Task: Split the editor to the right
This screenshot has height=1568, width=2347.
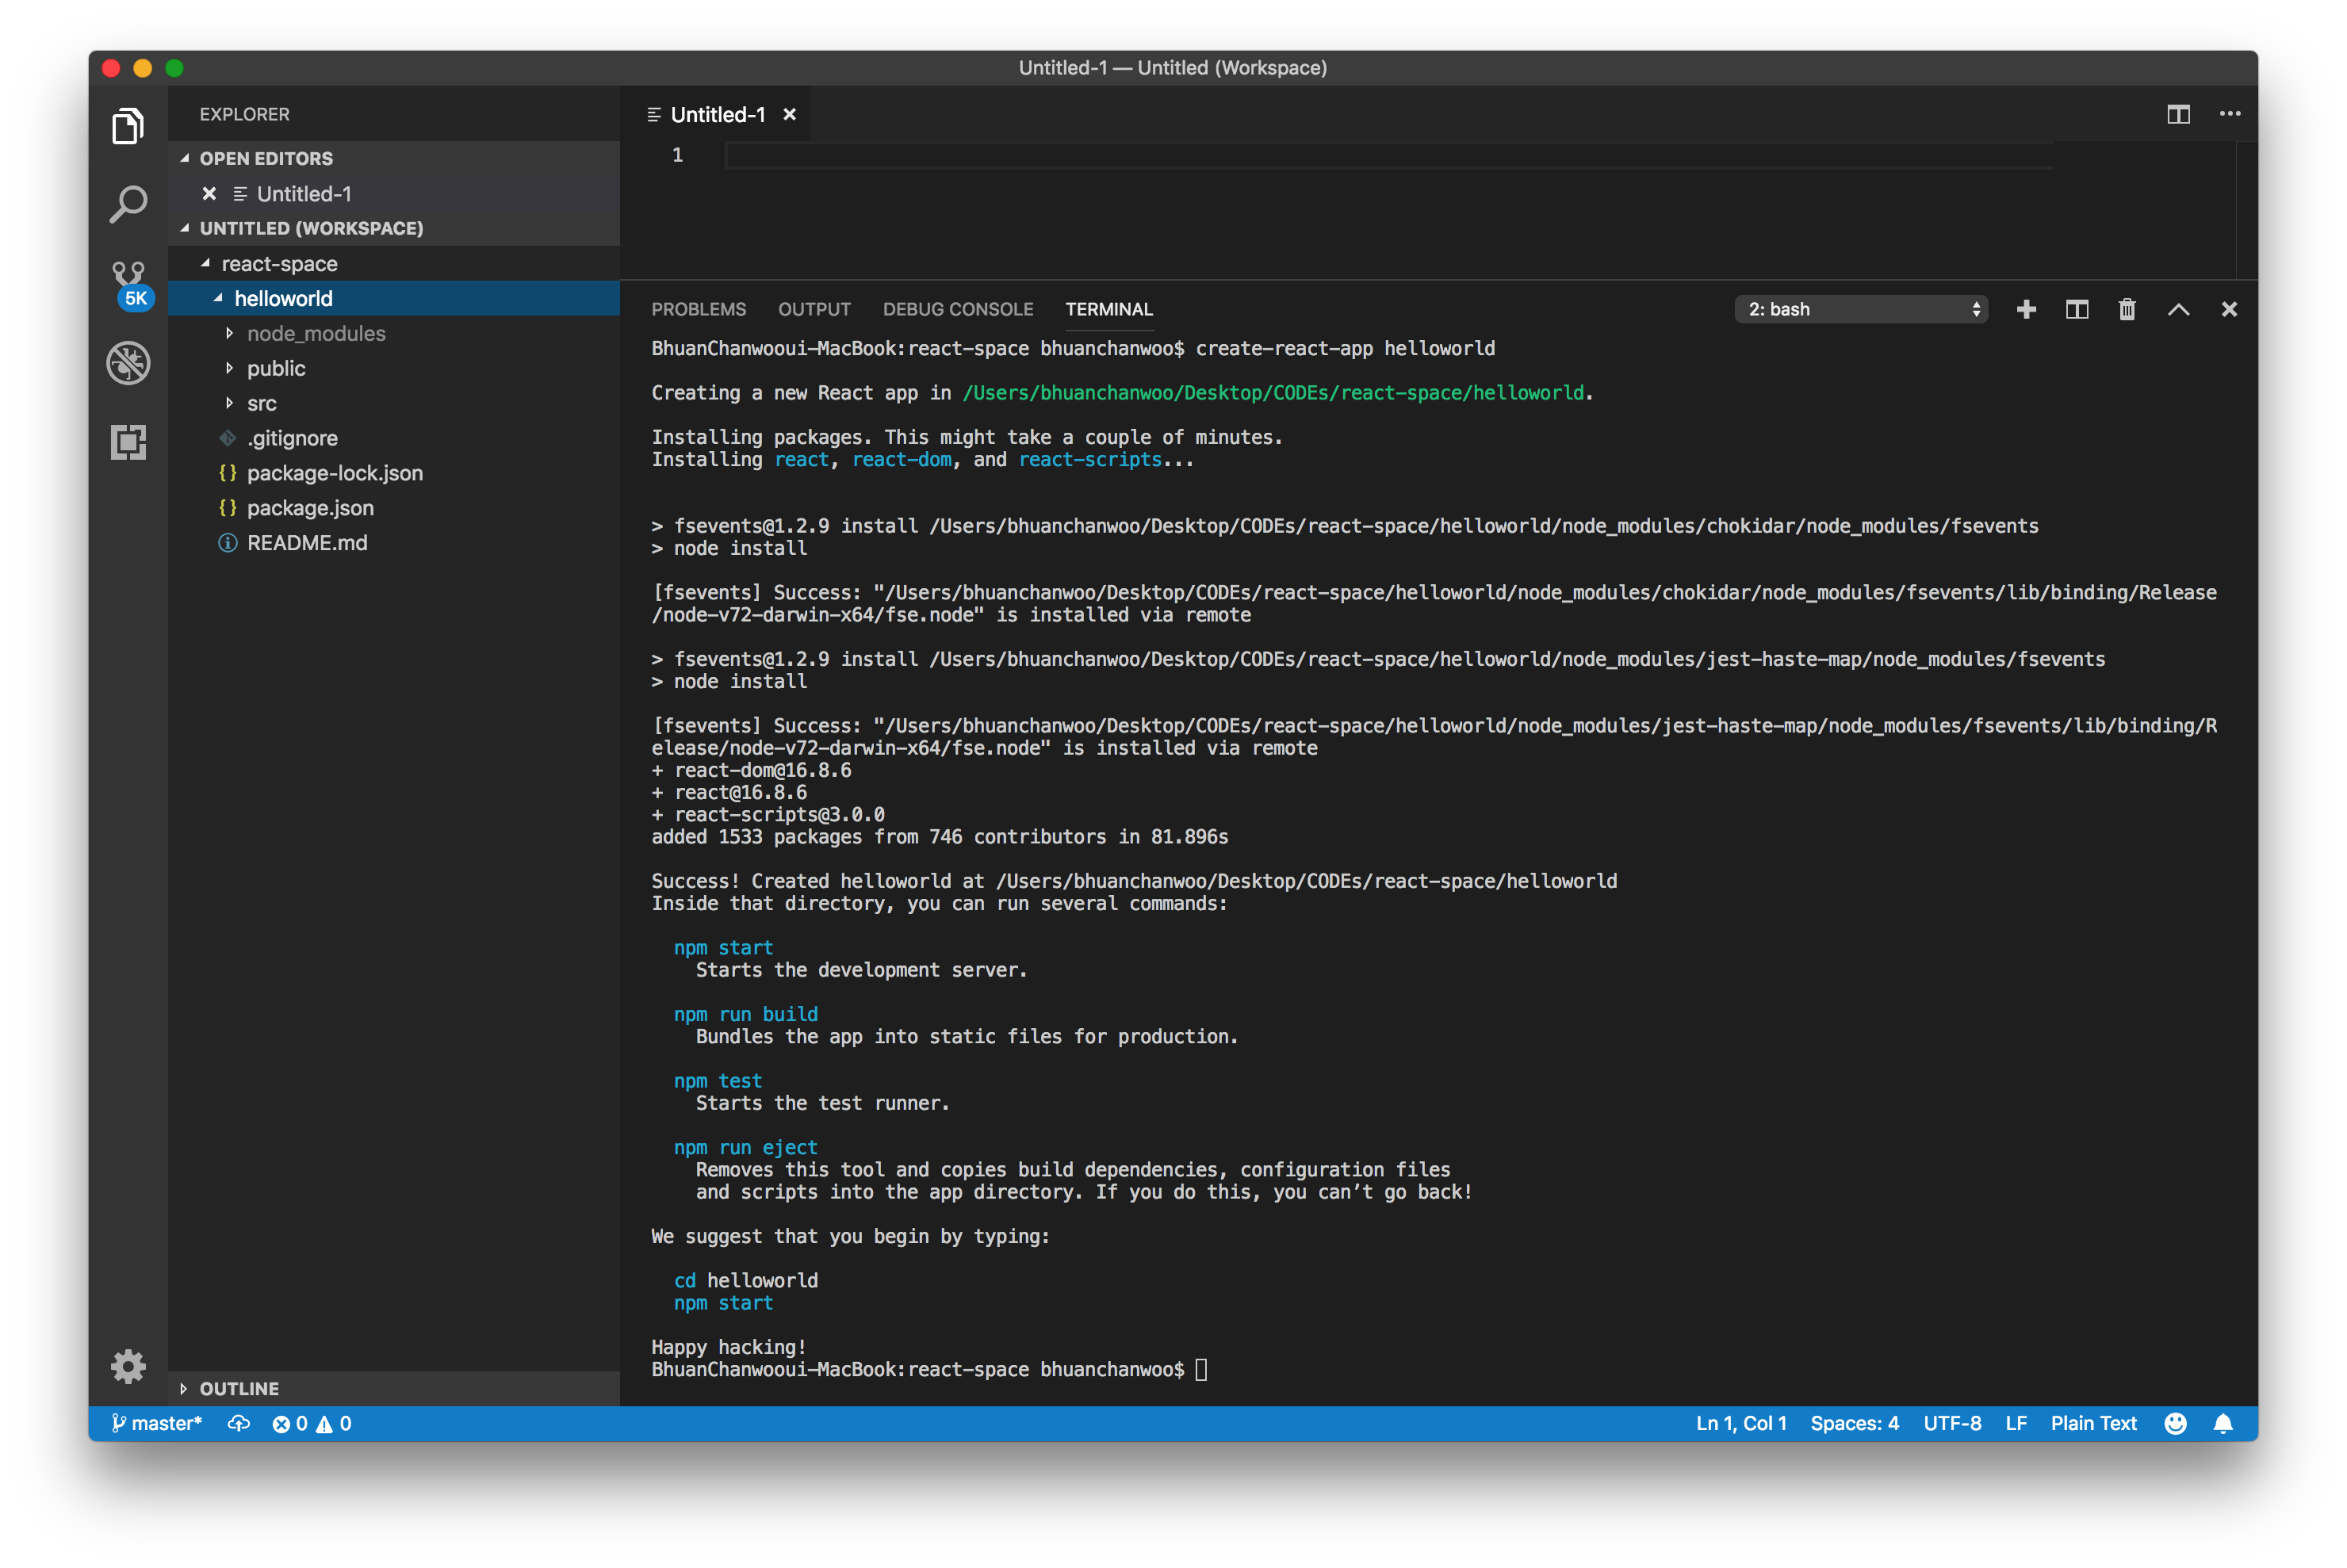Action: 2178,114
